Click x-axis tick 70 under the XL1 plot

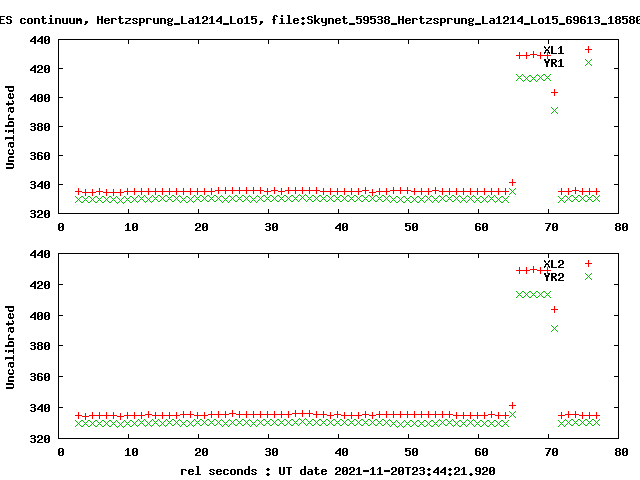tap(551, 227)
